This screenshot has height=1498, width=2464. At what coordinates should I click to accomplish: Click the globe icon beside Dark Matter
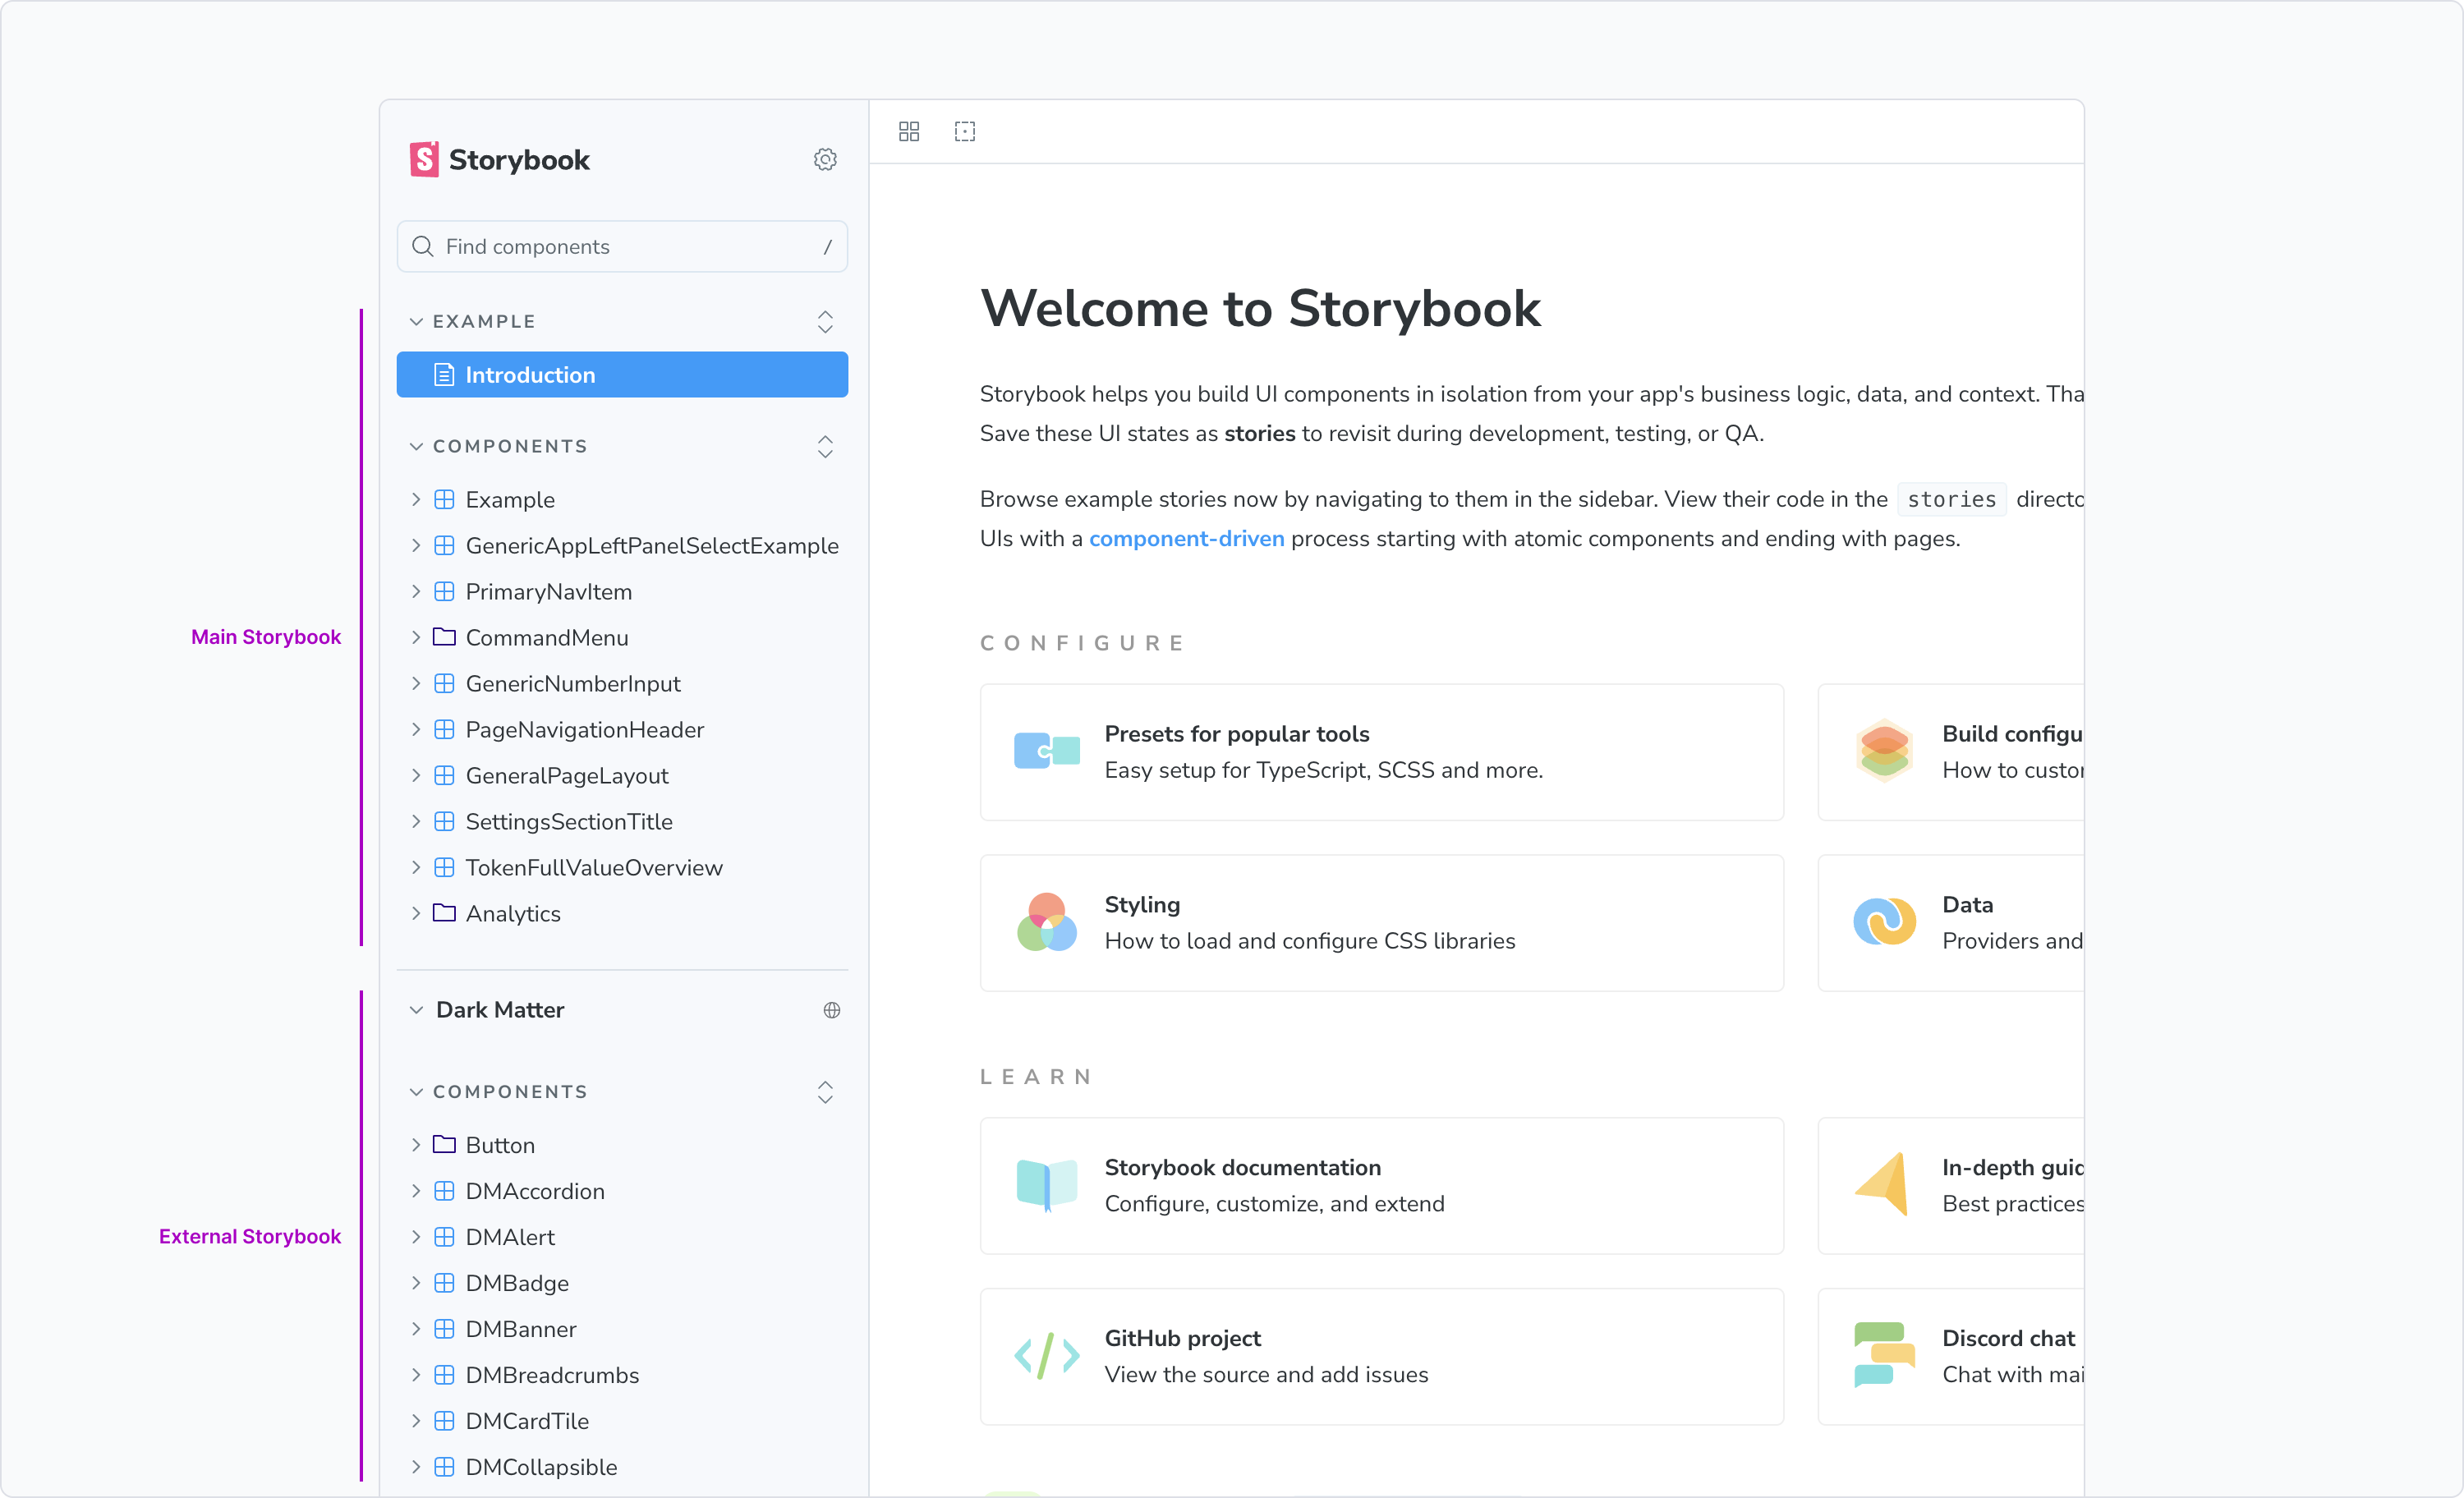pyautogui.click(x=831, y=1010)
